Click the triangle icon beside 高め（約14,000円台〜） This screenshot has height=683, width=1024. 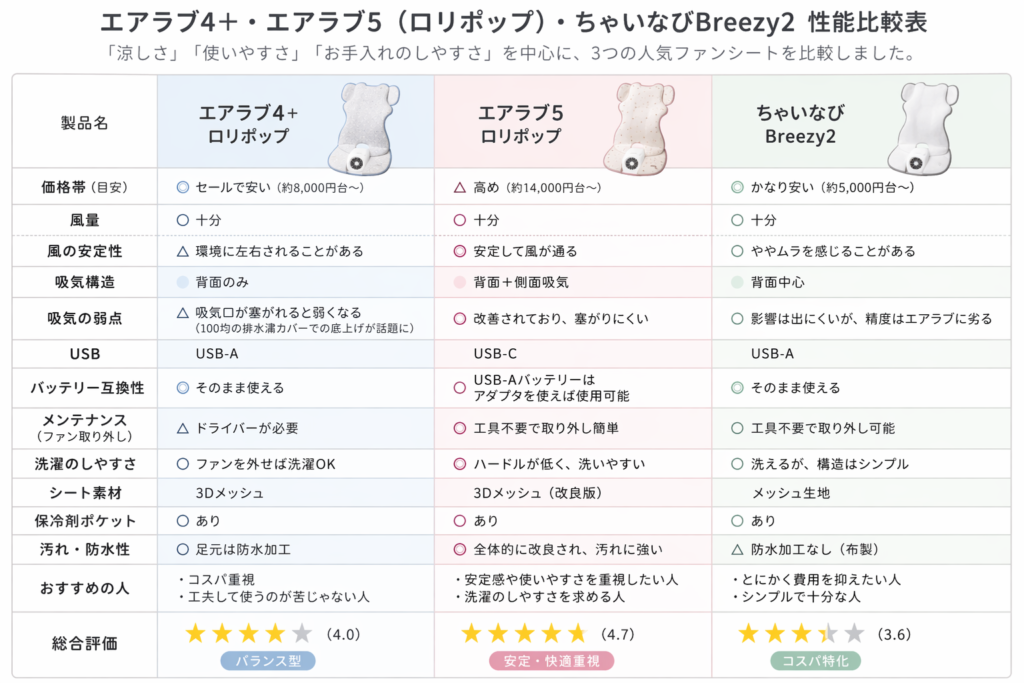[x=460, y=187]
